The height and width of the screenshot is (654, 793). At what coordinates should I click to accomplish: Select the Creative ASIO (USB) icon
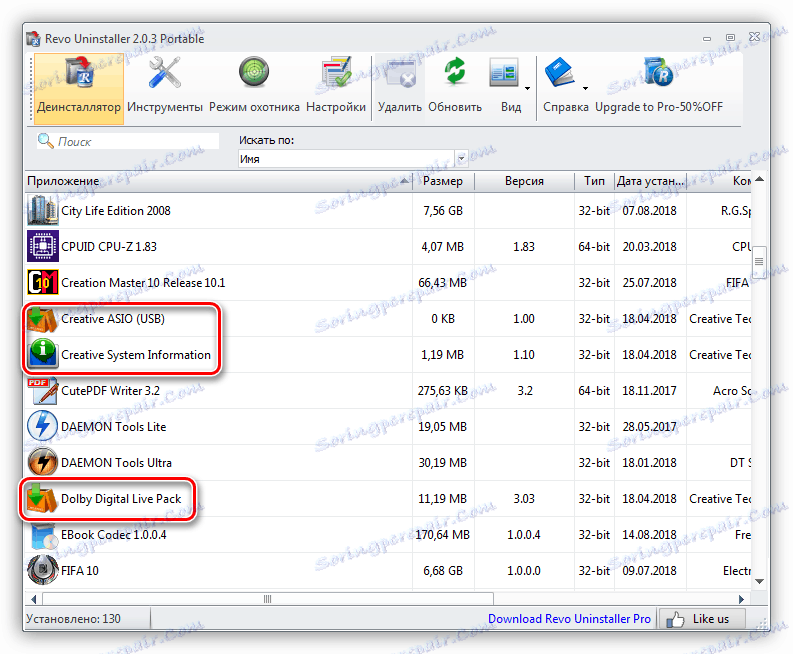42,319
